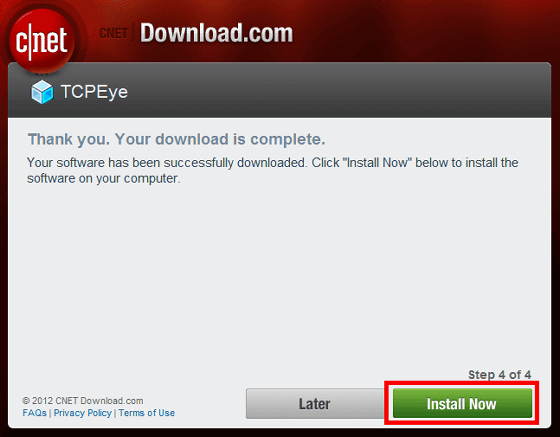Click the blue TCPEye cube icon
This screenshot has height=437, width=560.
[42, 92]
